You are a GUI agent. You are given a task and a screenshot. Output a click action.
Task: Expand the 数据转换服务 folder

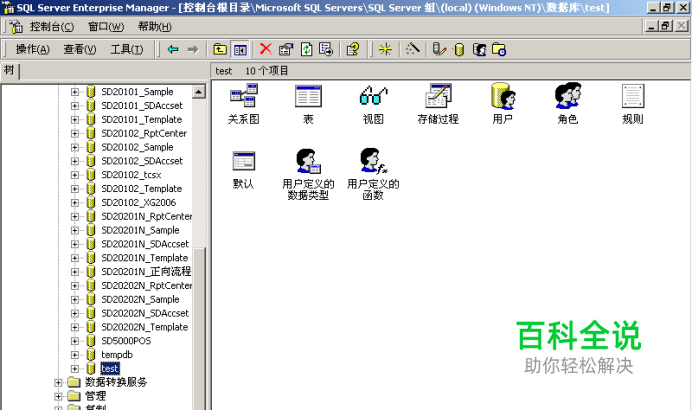(x=58, y=383)
